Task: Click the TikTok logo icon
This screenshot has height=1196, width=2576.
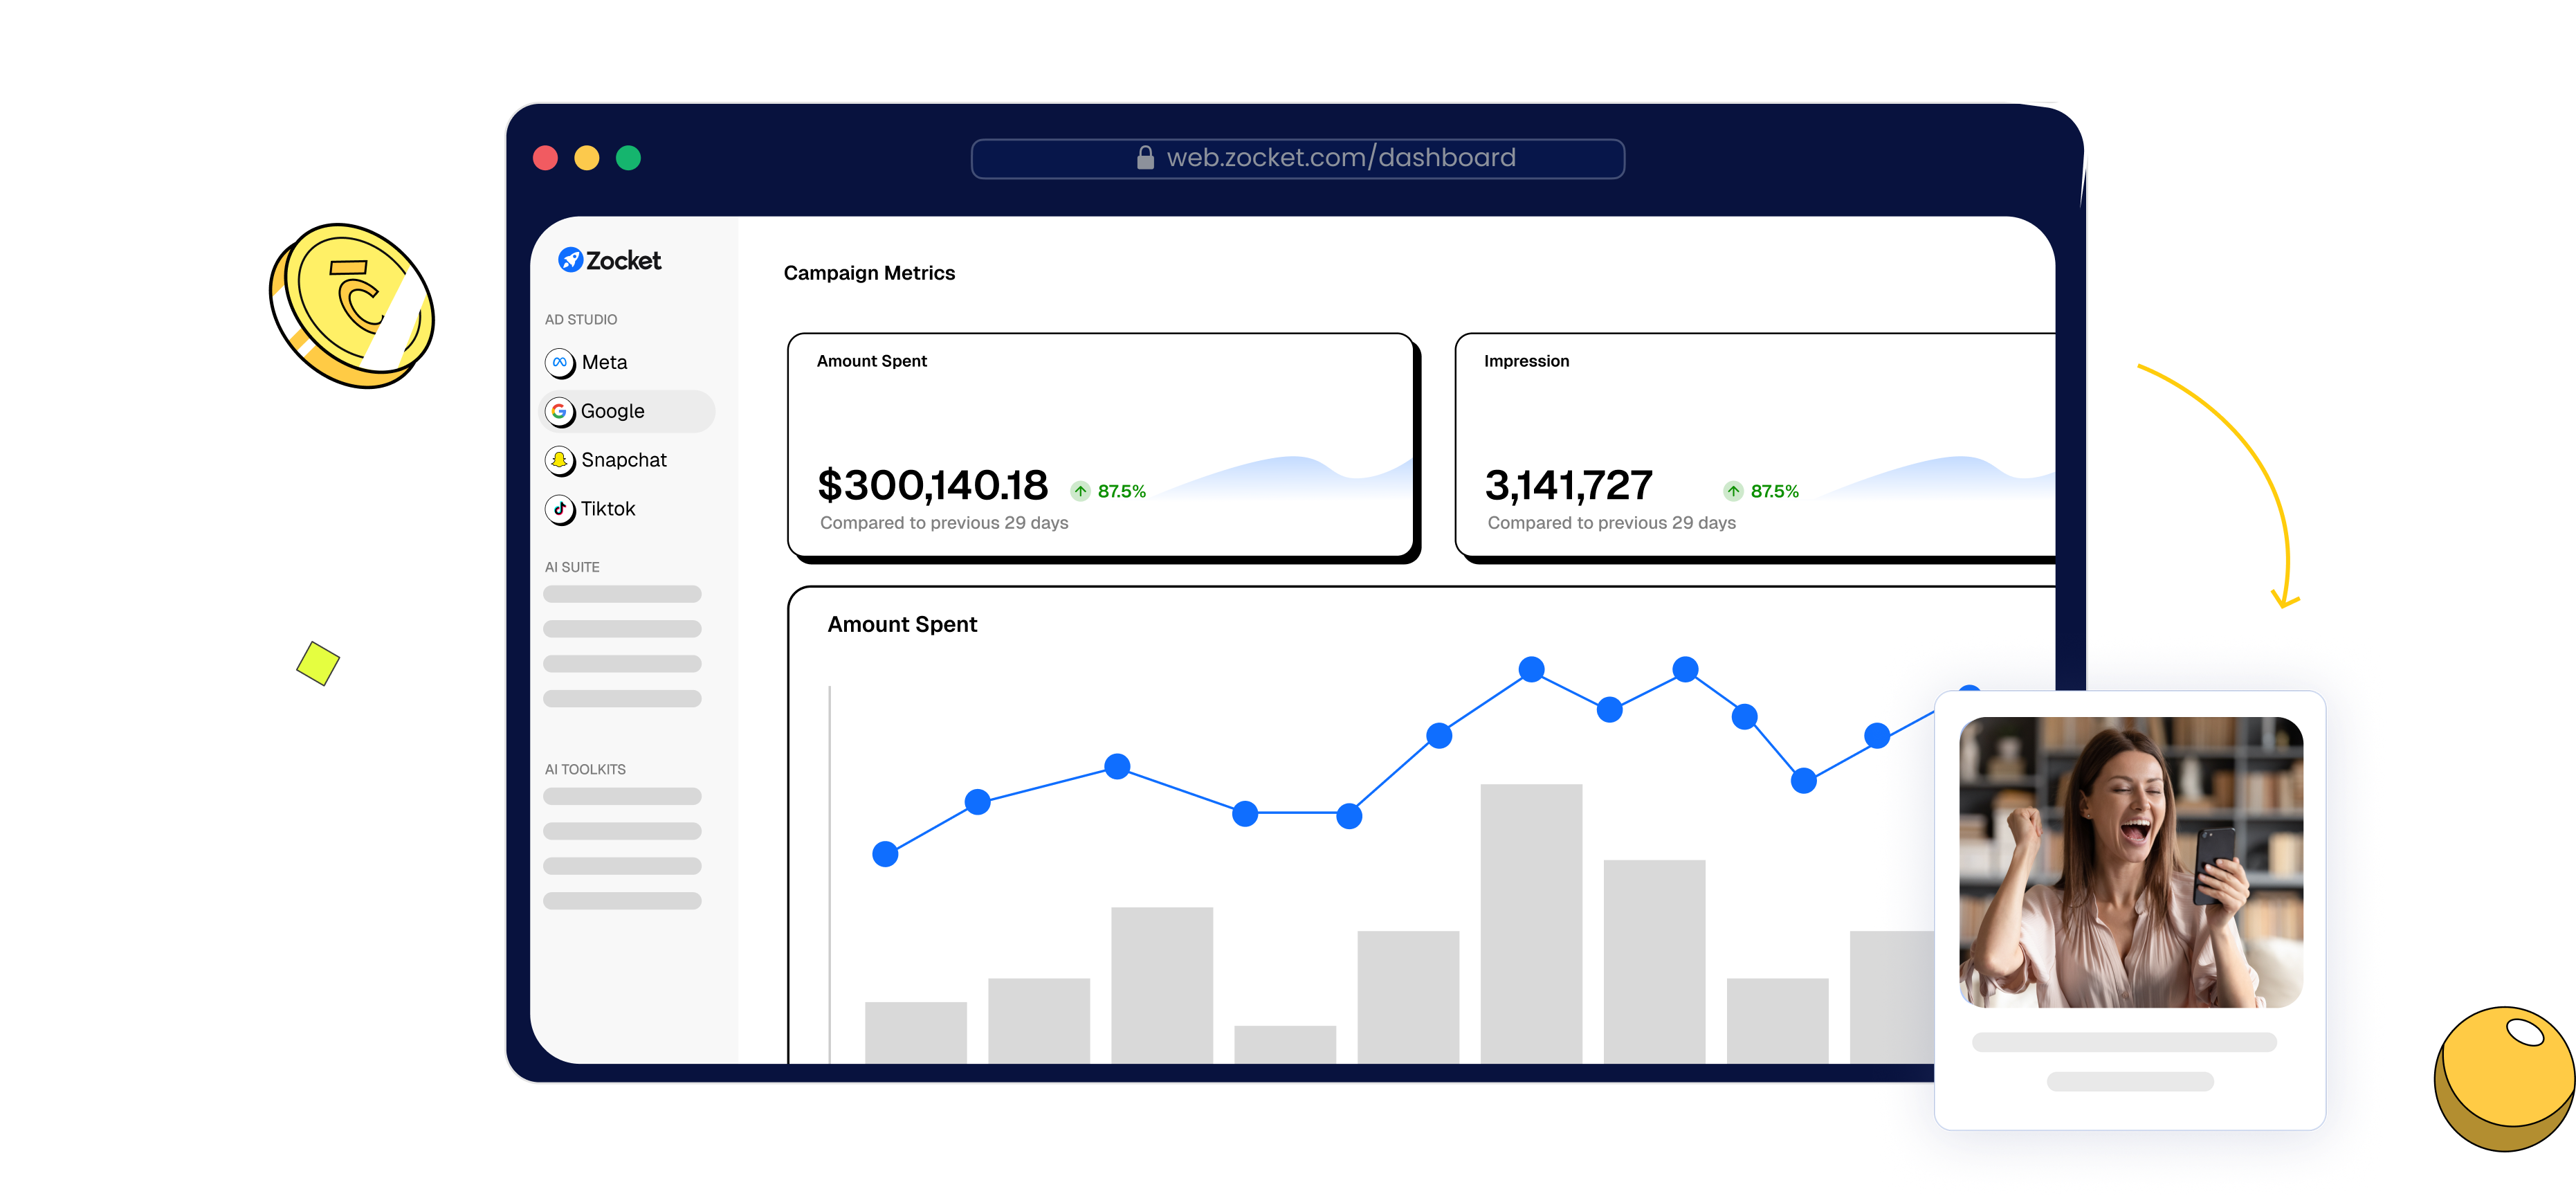Action: click(x=559, y=509)
